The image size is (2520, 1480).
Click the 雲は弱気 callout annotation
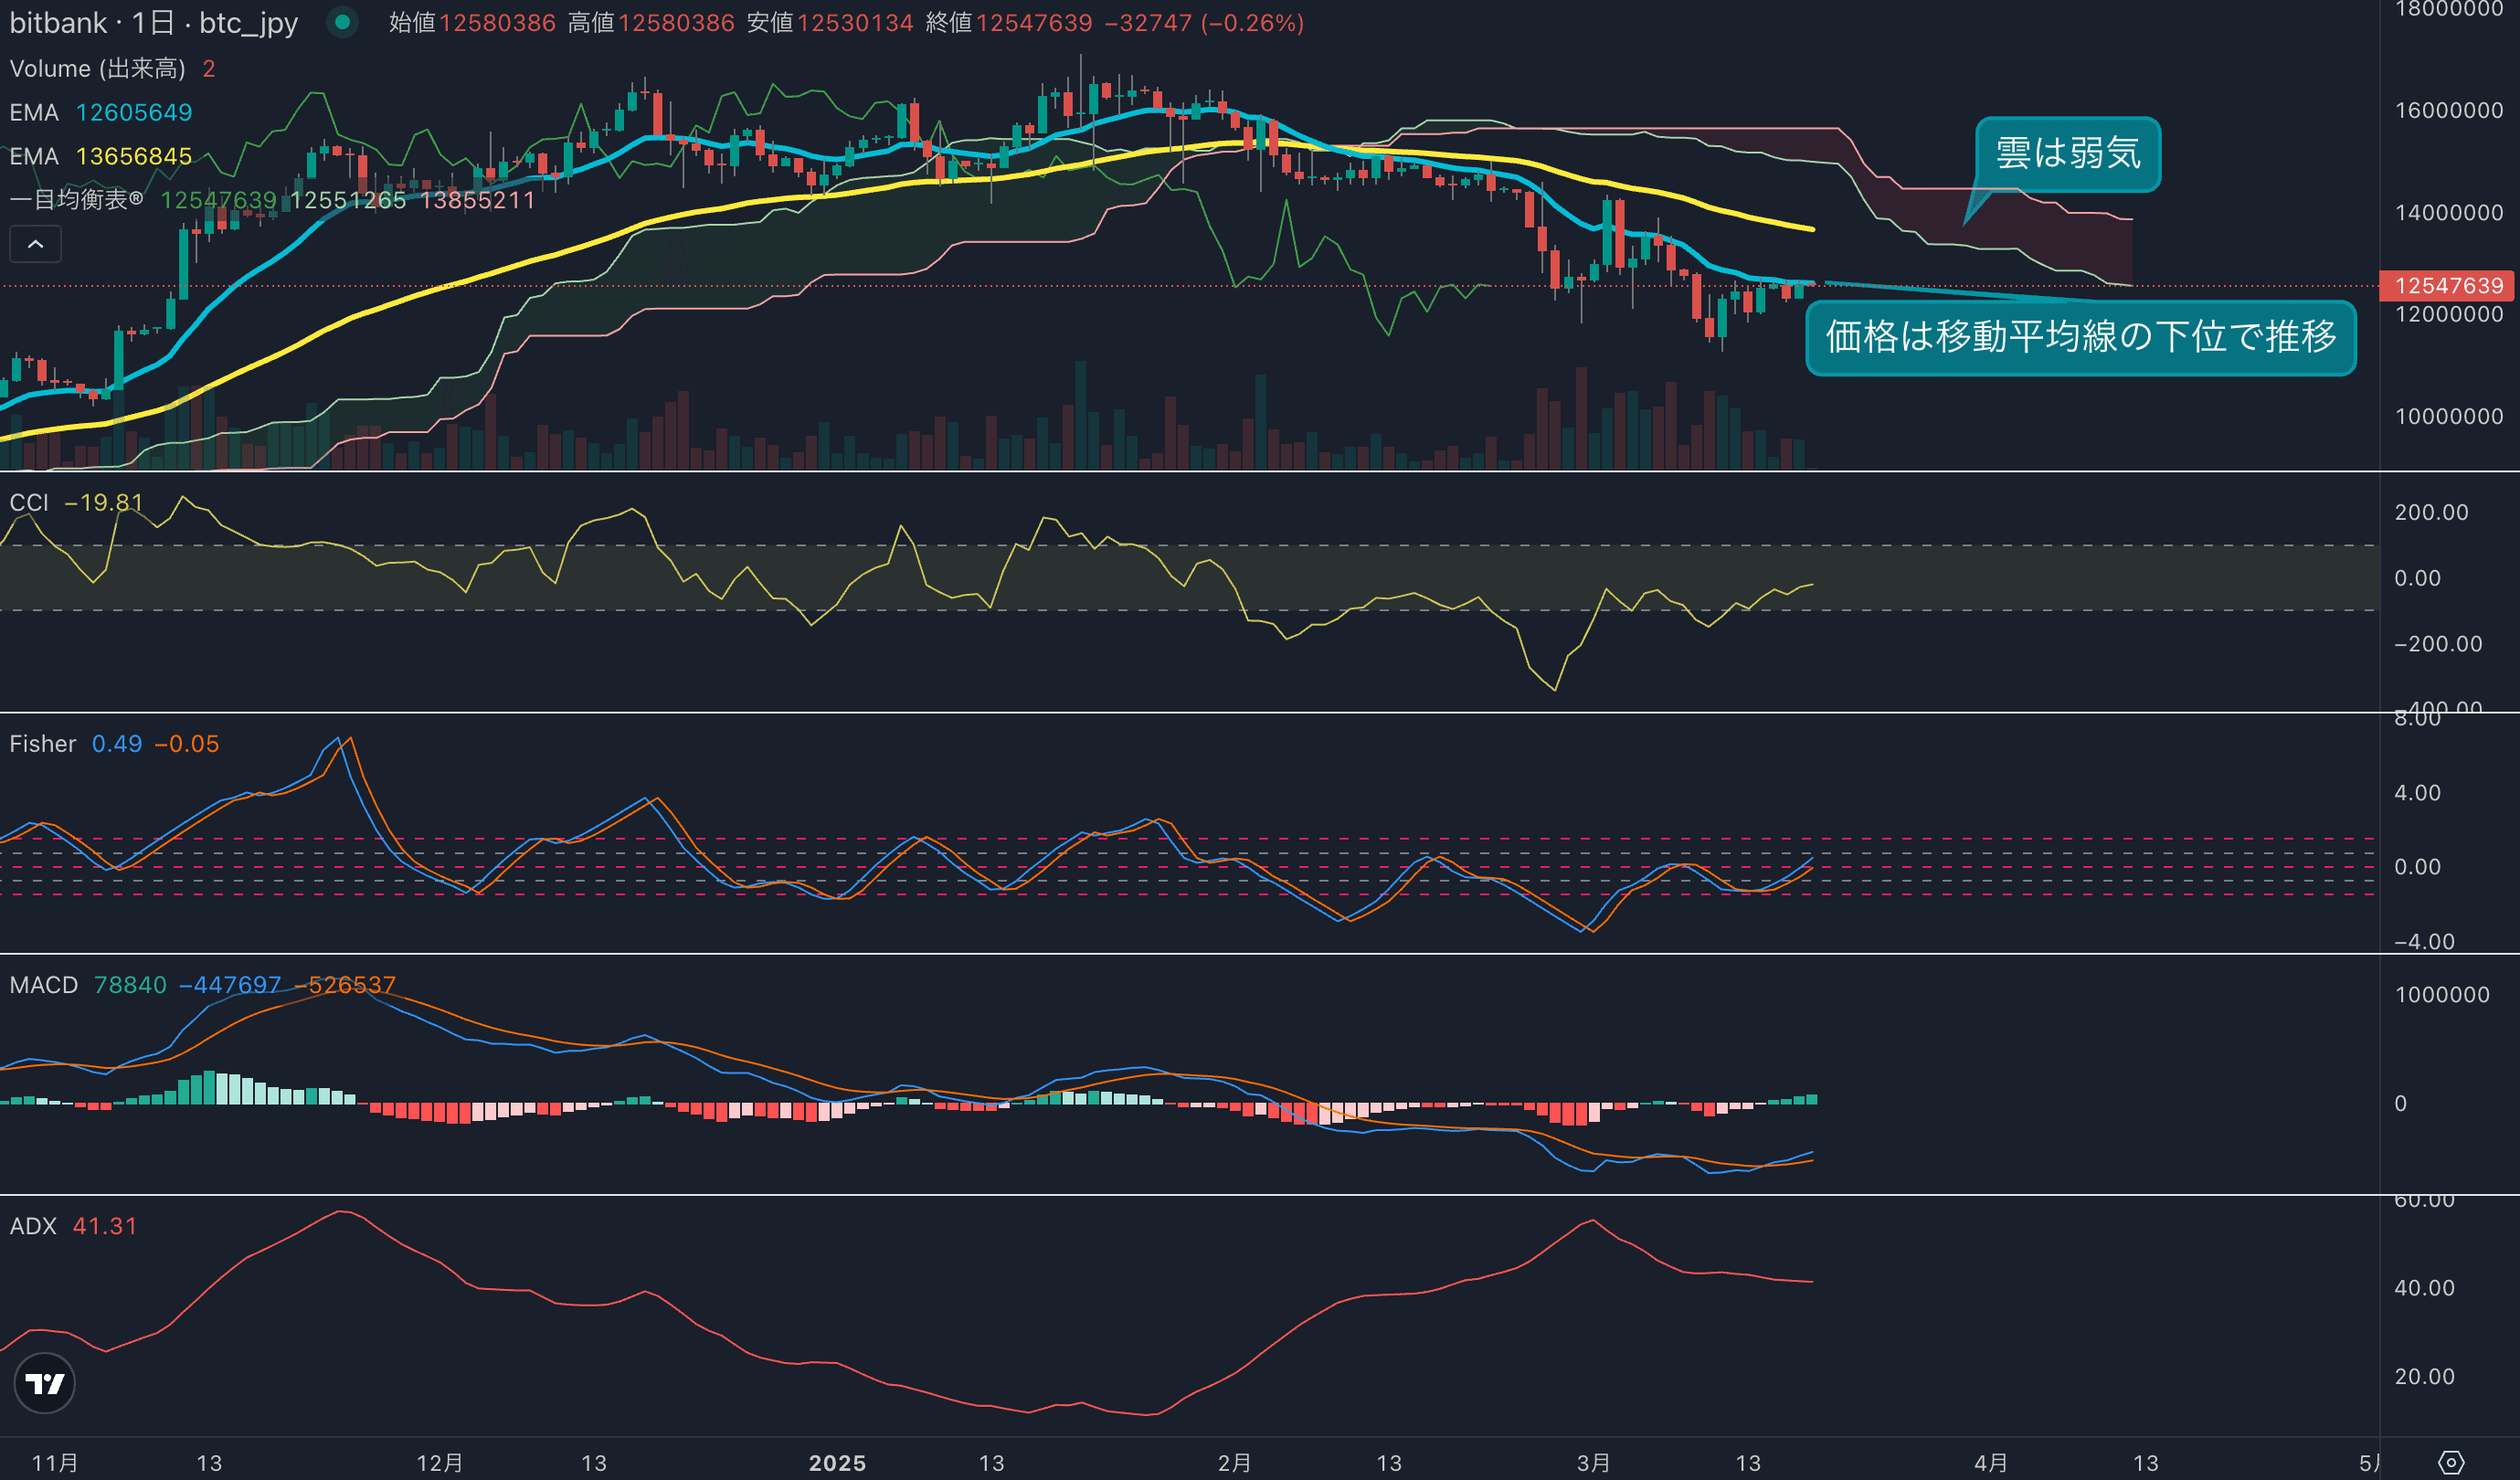click(x=2067, y=154)
